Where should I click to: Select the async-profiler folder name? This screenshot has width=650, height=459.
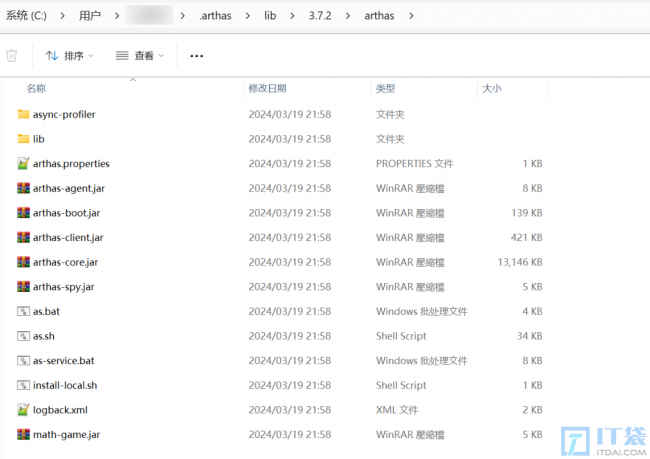coord(64,114)
